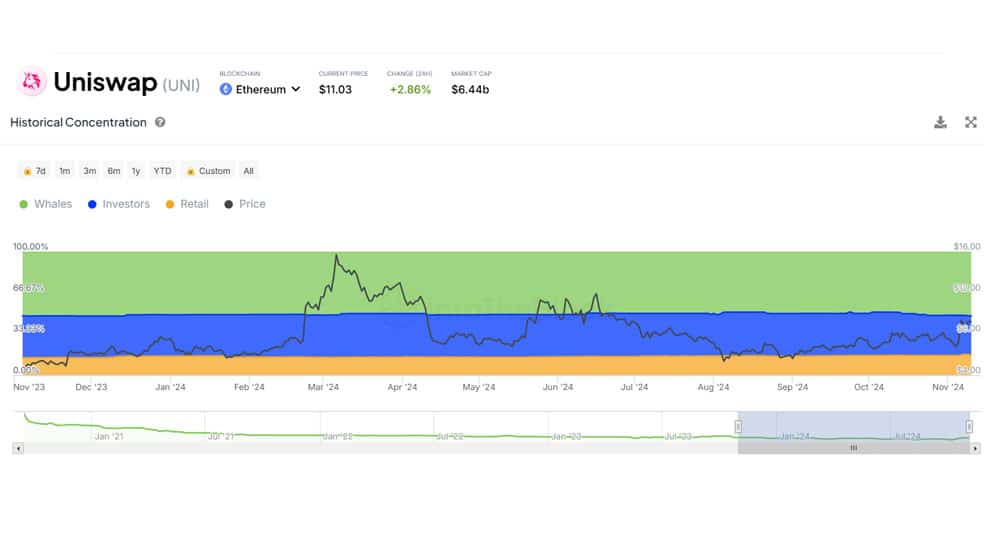
Task: Click the Ethereum coin icon
Action: point(226,90)
